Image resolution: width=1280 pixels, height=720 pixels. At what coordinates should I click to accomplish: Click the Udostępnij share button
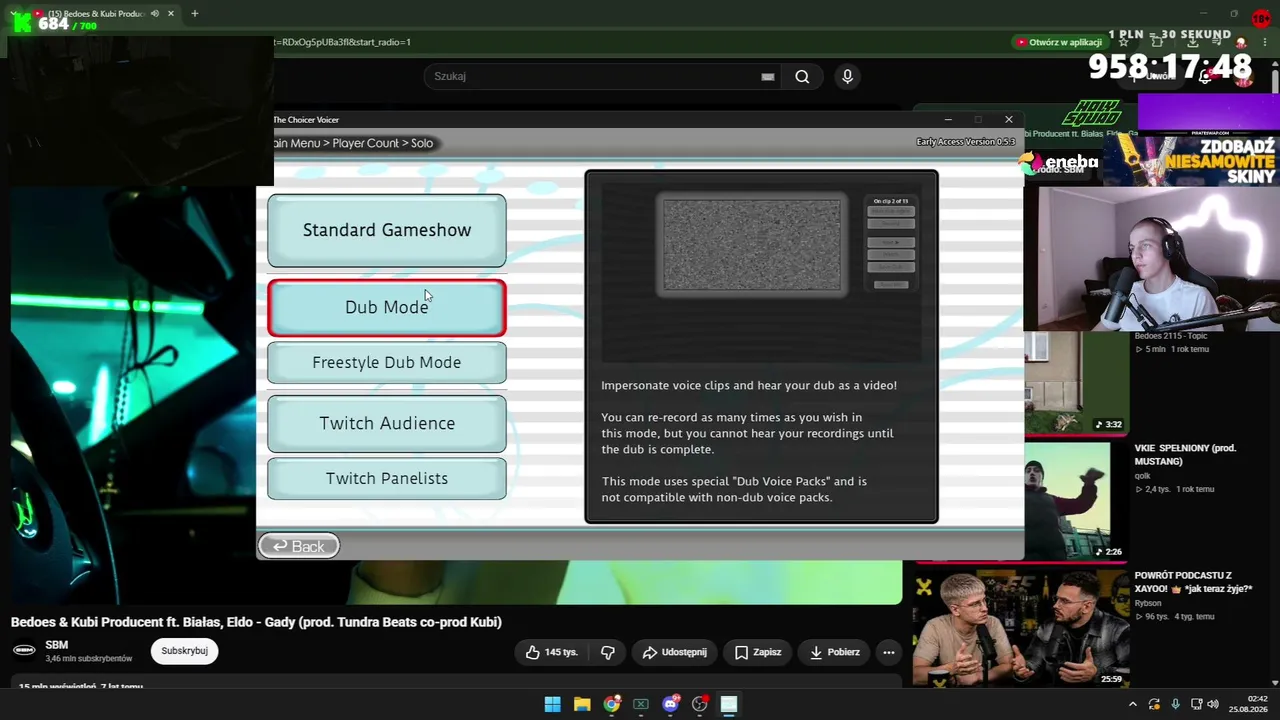(674, 652)
